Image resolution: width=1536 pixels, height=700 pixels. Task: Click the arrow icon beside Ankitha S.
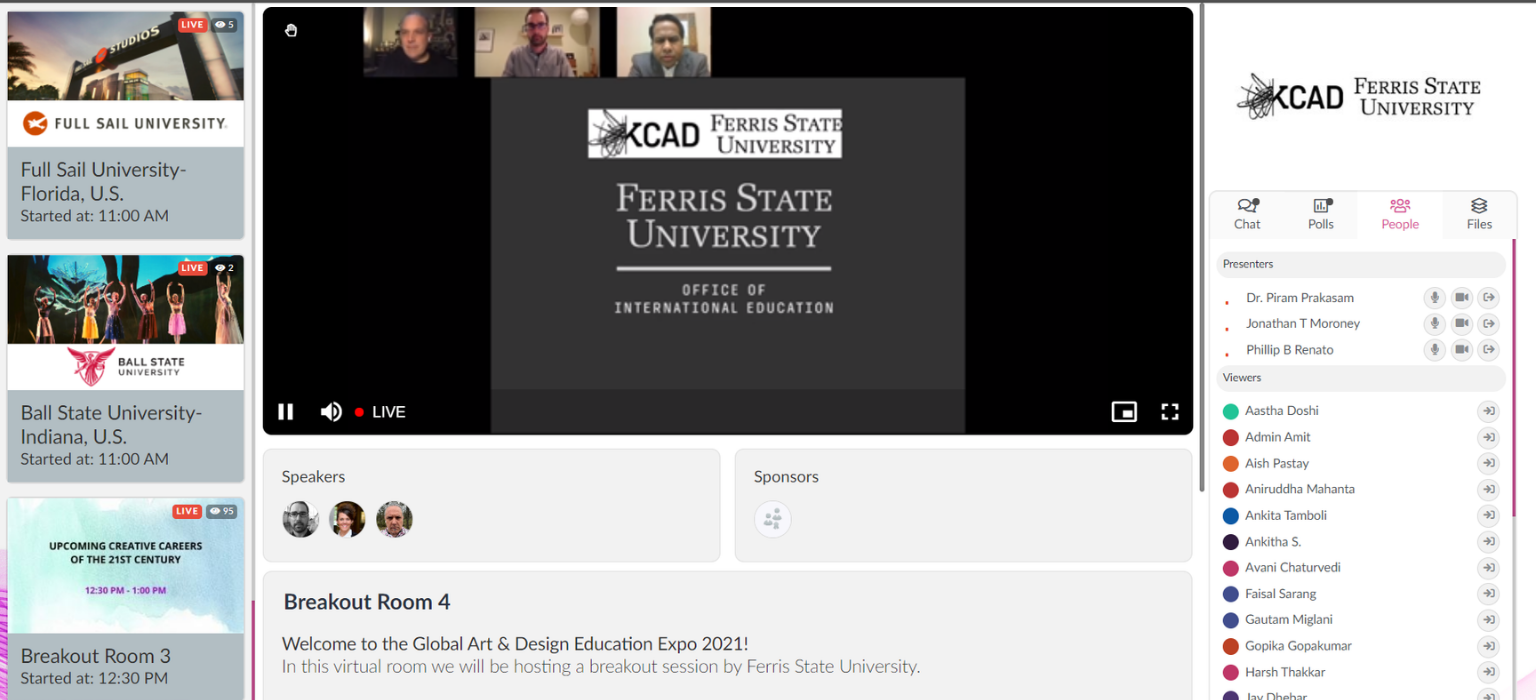pos(1489,541)
